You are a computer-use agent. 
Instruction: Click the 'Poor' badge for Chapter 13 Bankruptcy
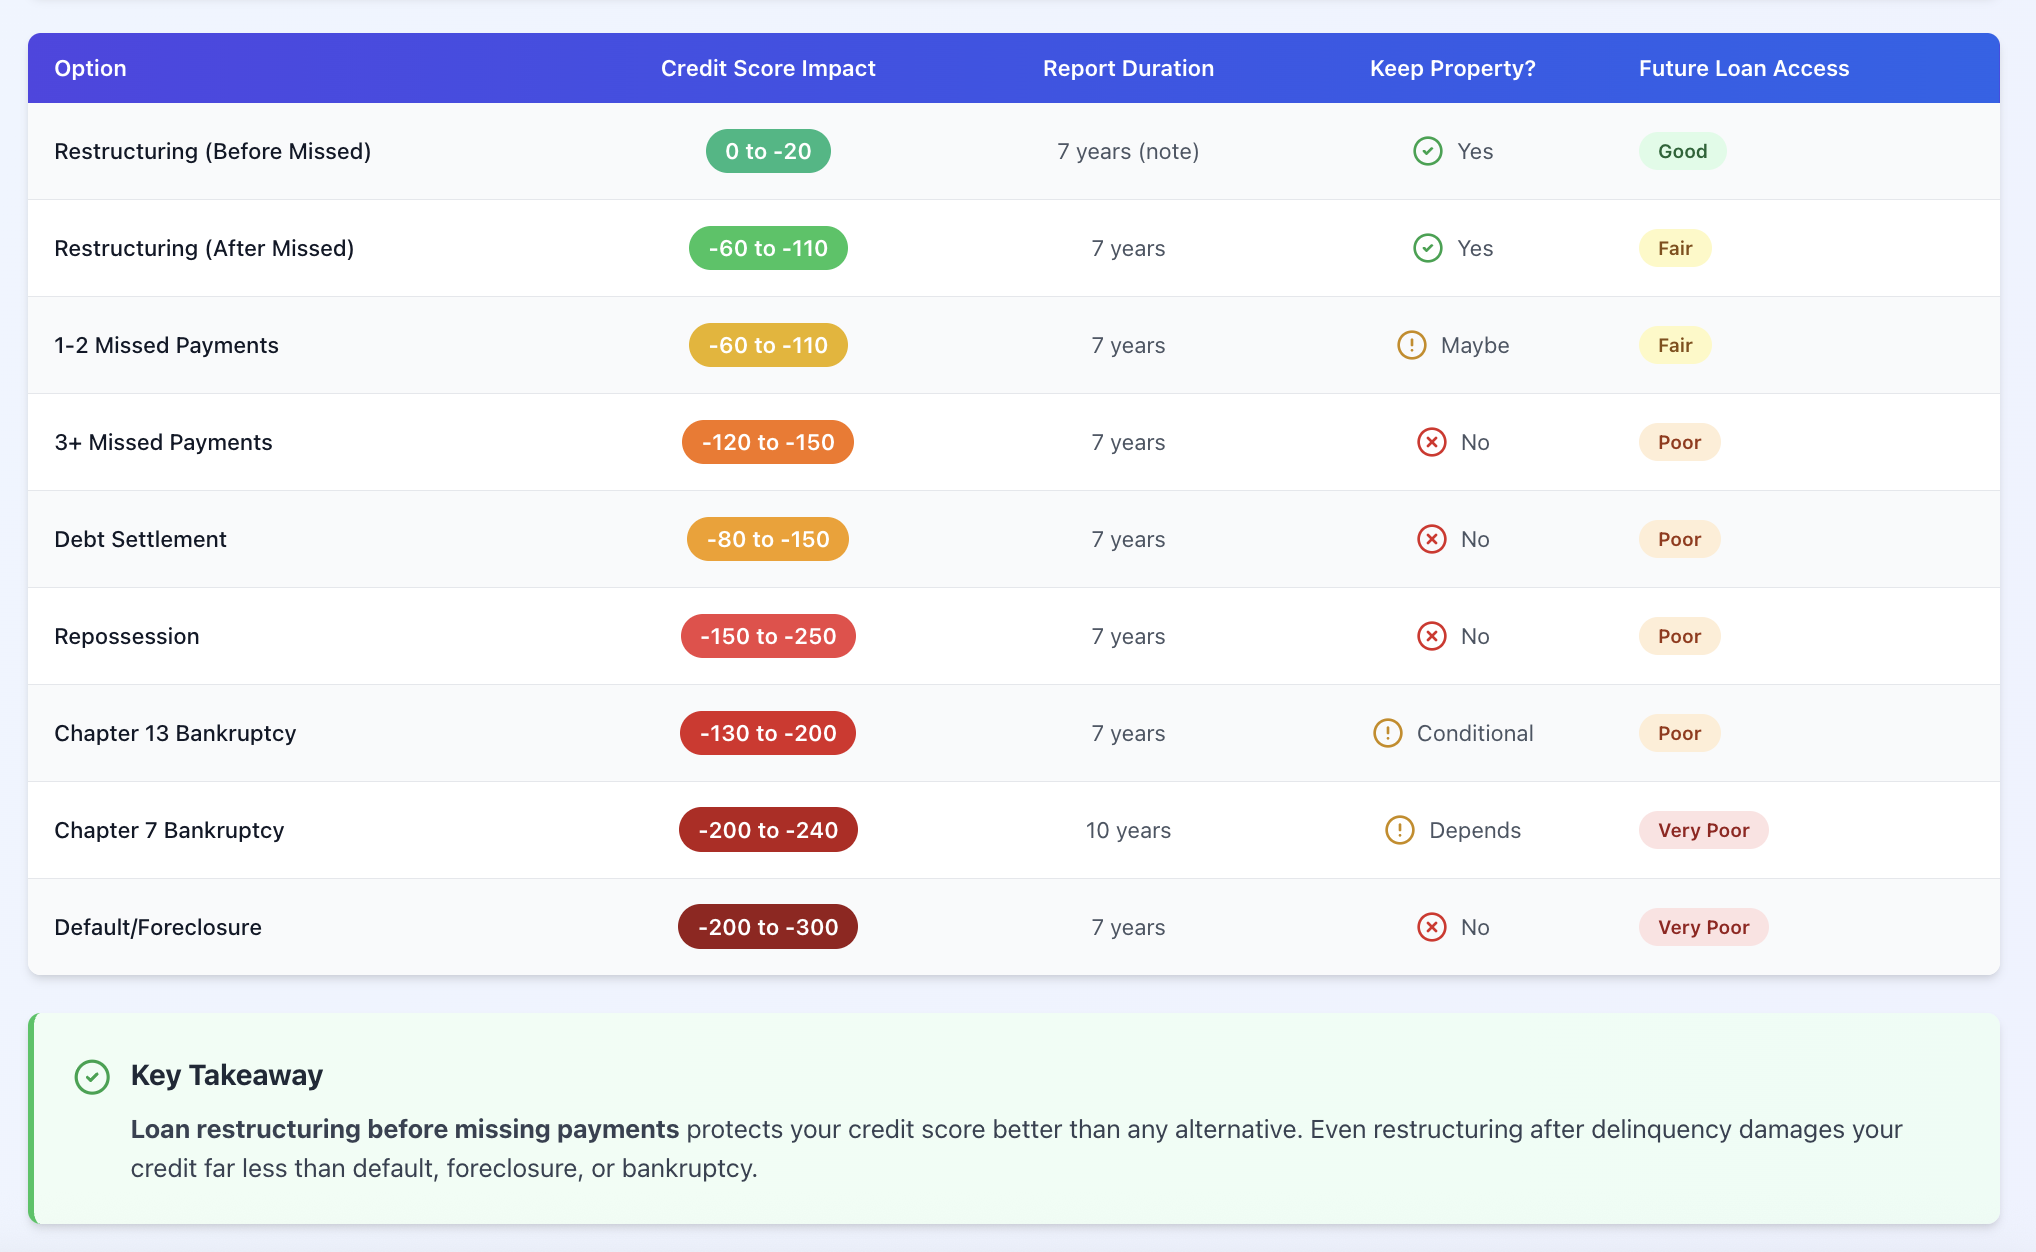pyautogui.click(x=1679, y=733)
